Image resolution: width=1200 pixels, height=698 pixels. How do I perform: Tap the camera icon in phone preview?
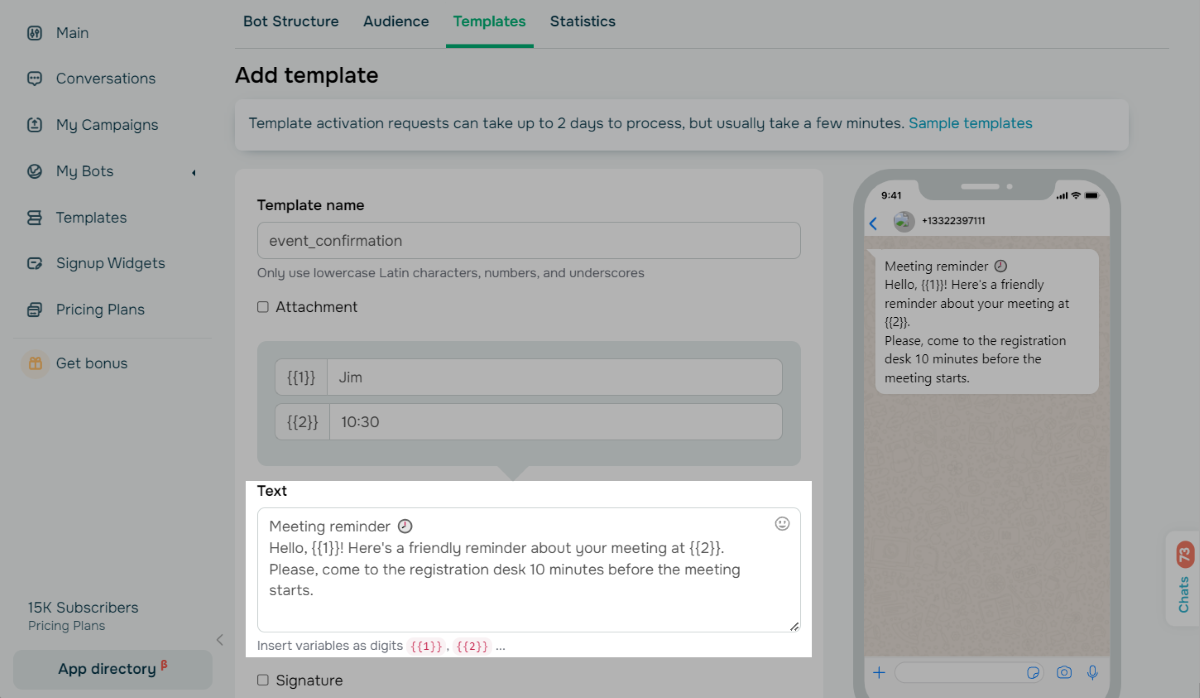click(x=1064, y=673)
